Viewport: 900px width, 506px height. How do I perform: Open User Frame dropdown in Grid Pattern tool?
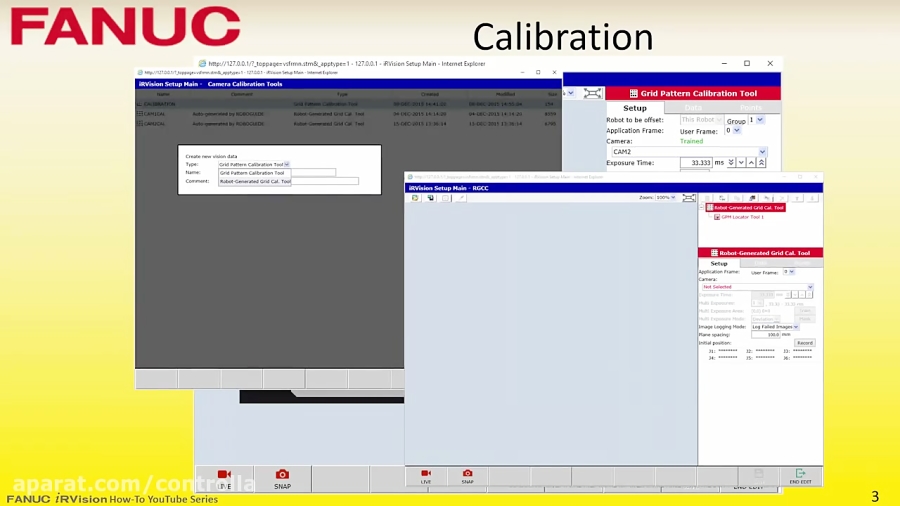pos(737,131)
